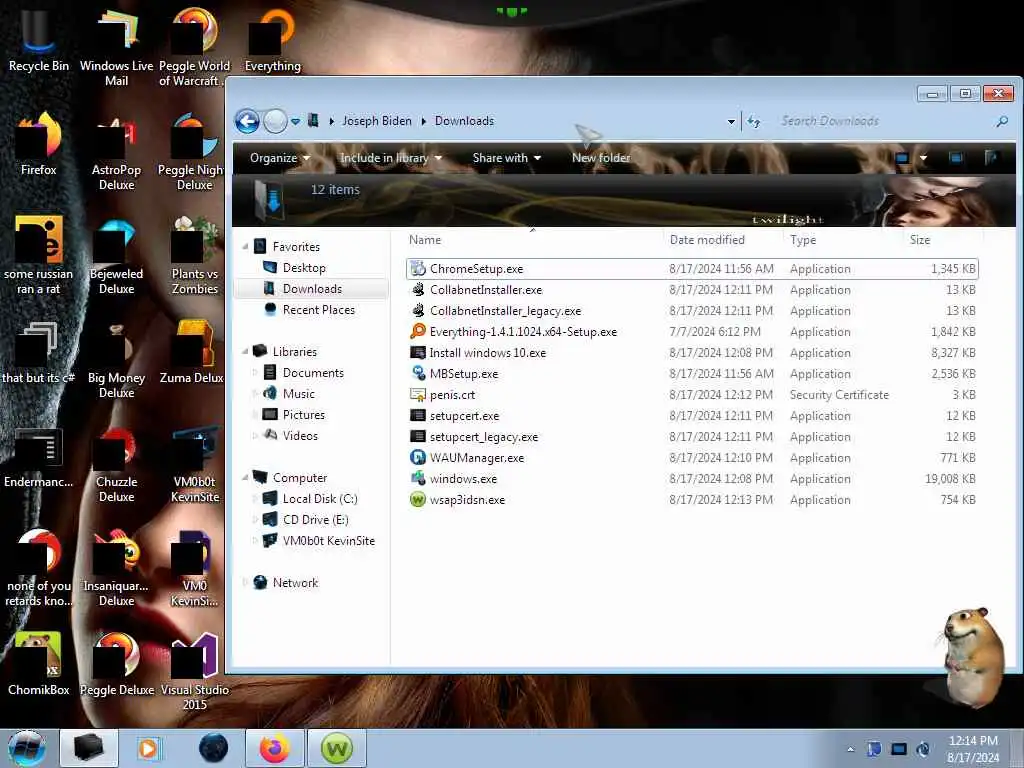Open the address bar history dropdown
The width and height of the screenshot is (1024, 768).
731,121
